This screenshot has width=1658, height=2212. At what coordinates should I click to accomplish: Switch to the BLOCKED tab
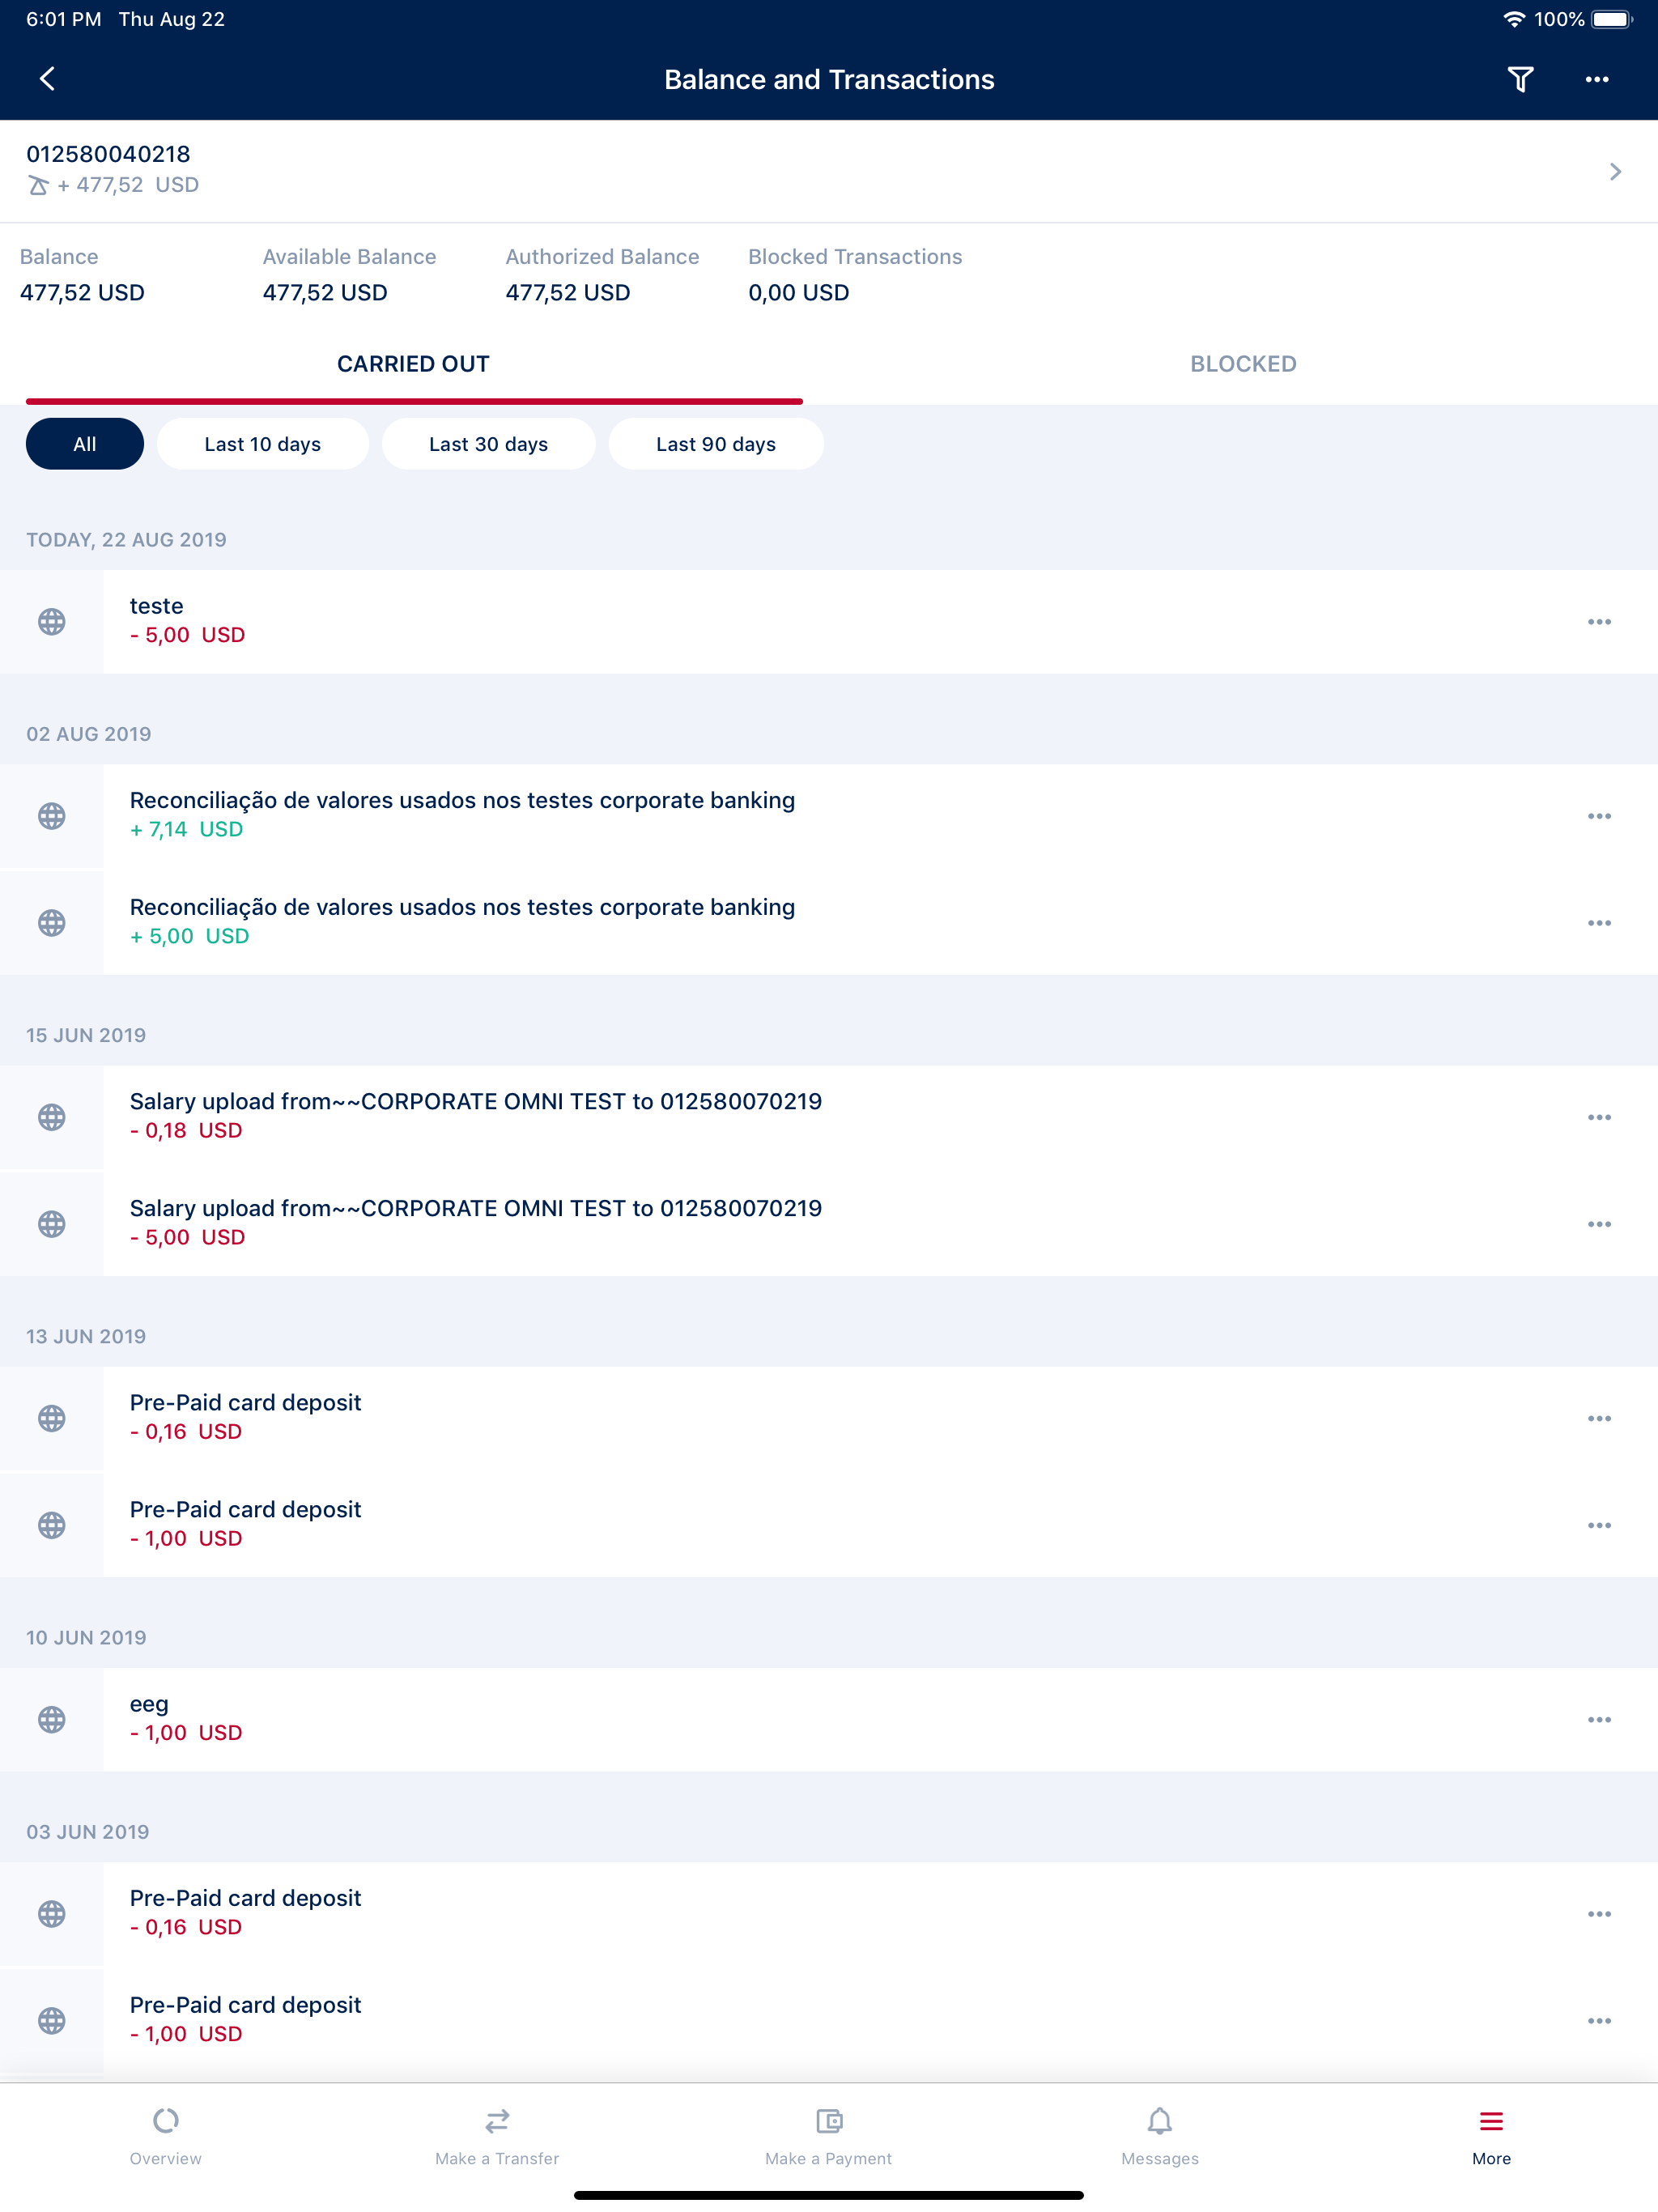1243,364
